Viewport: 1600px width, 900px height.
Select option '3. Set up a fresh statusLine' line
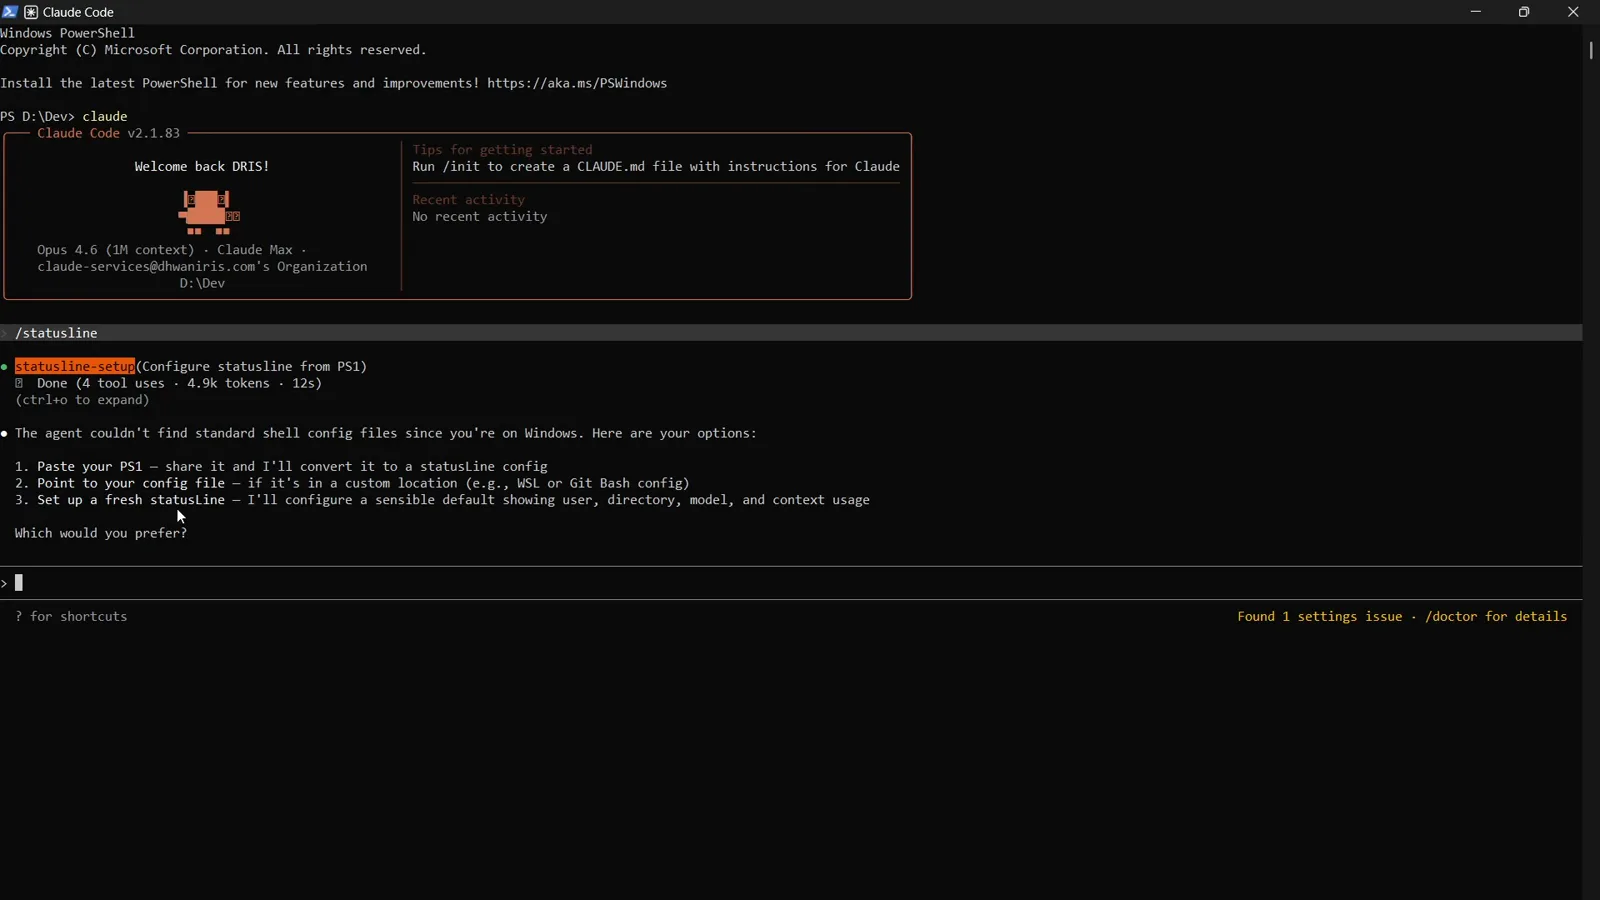pos(442,500)
